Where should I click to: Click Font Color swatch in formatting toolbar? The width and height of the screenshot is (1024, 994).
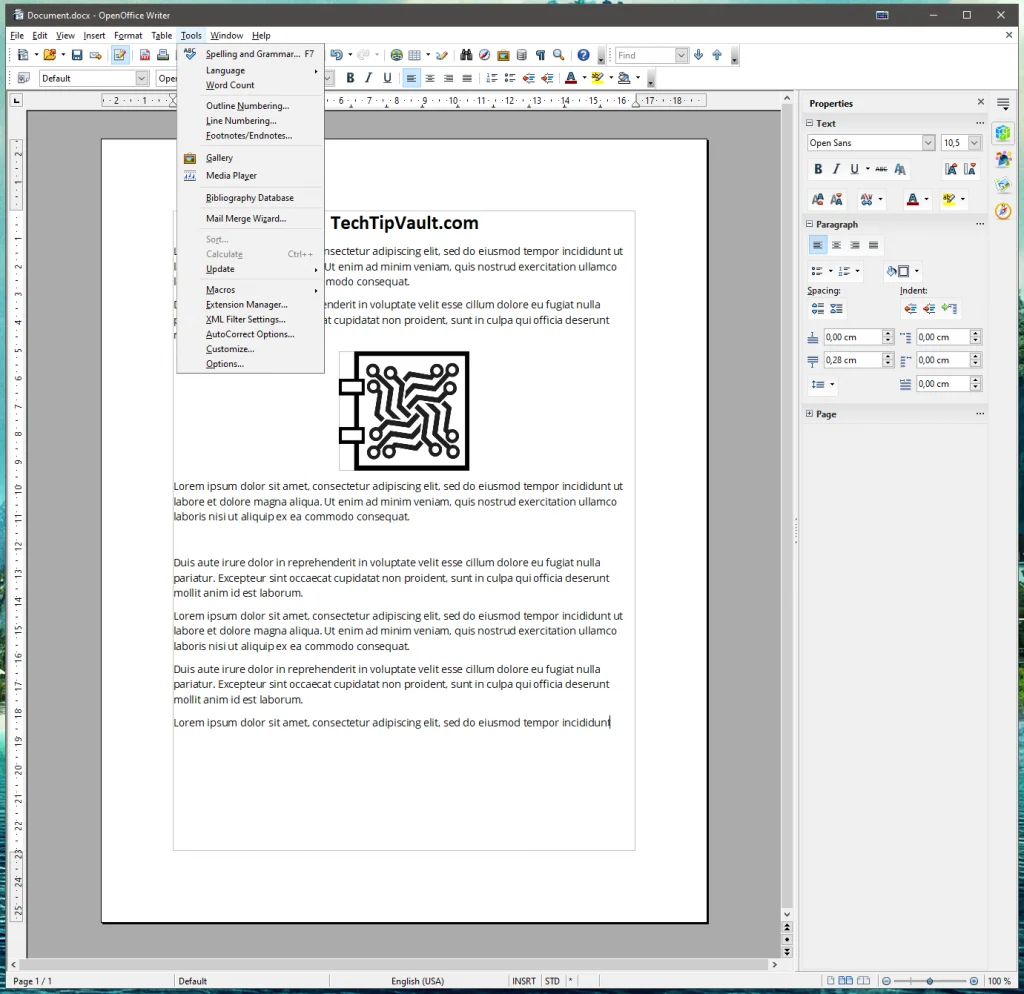pos(570,78)
